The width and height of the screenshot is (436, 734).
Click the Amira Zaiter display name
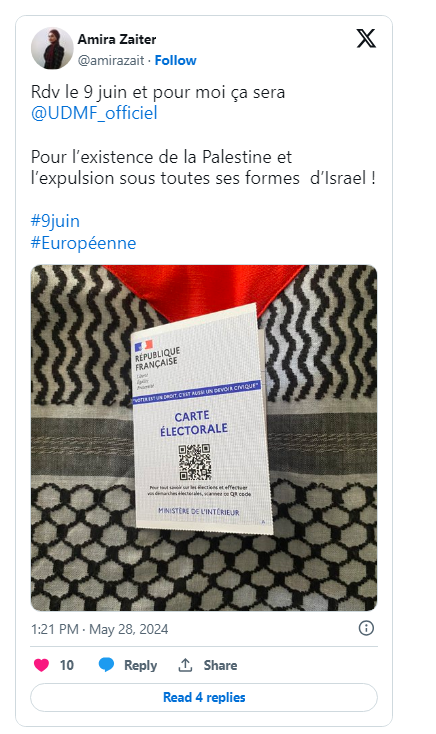(x=117, y=39)
